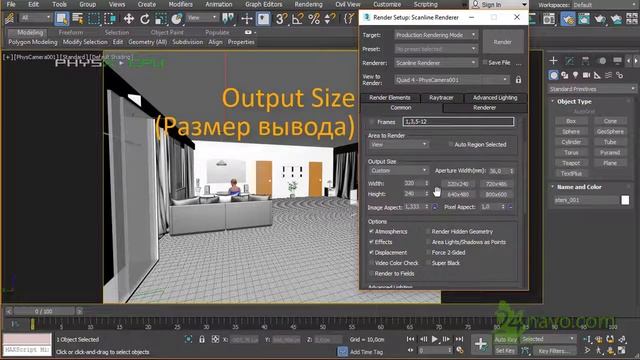Open the selection filter All dropdown
The height and width of the screenshot is (360, 640).
click(36, 18)
